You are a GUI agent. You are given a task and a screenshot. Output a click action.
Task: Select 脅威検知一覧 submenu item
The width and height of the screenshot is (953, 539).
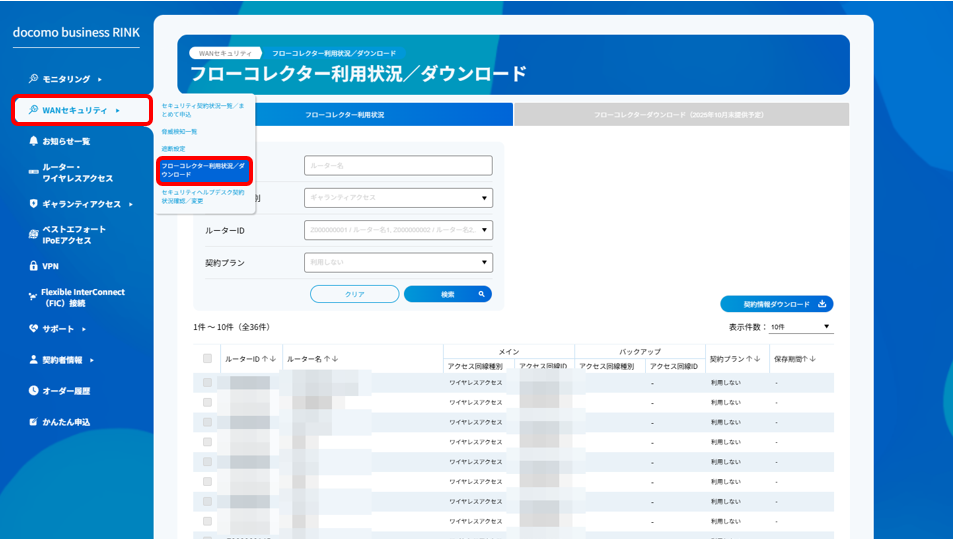click(x=179, y=131)
